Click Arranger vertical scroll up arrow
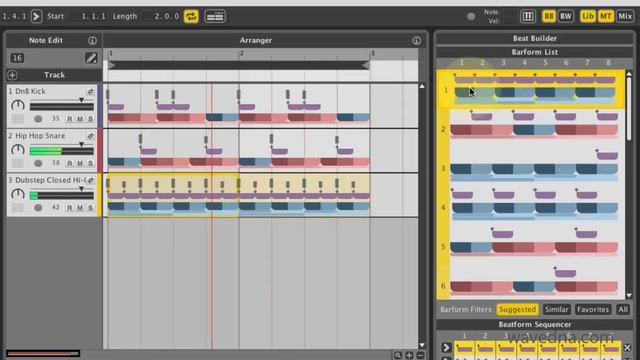This screenshot has width=640, height=360. coord(422,87)
